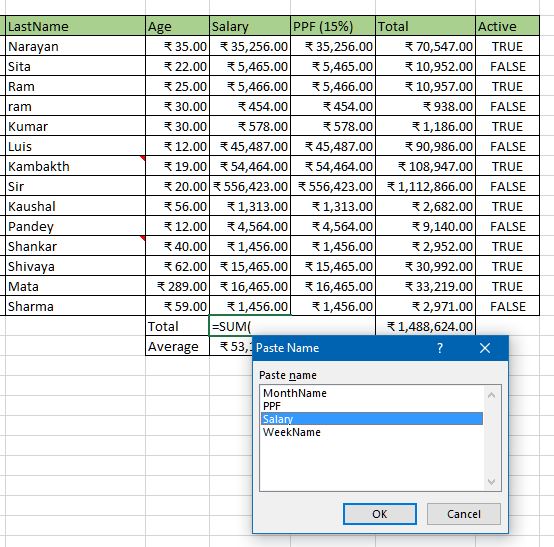The height and width of the screenshot is (547, 554).
Task: Click the Kambakth cell with comment marker
Action: click(75, 166)
